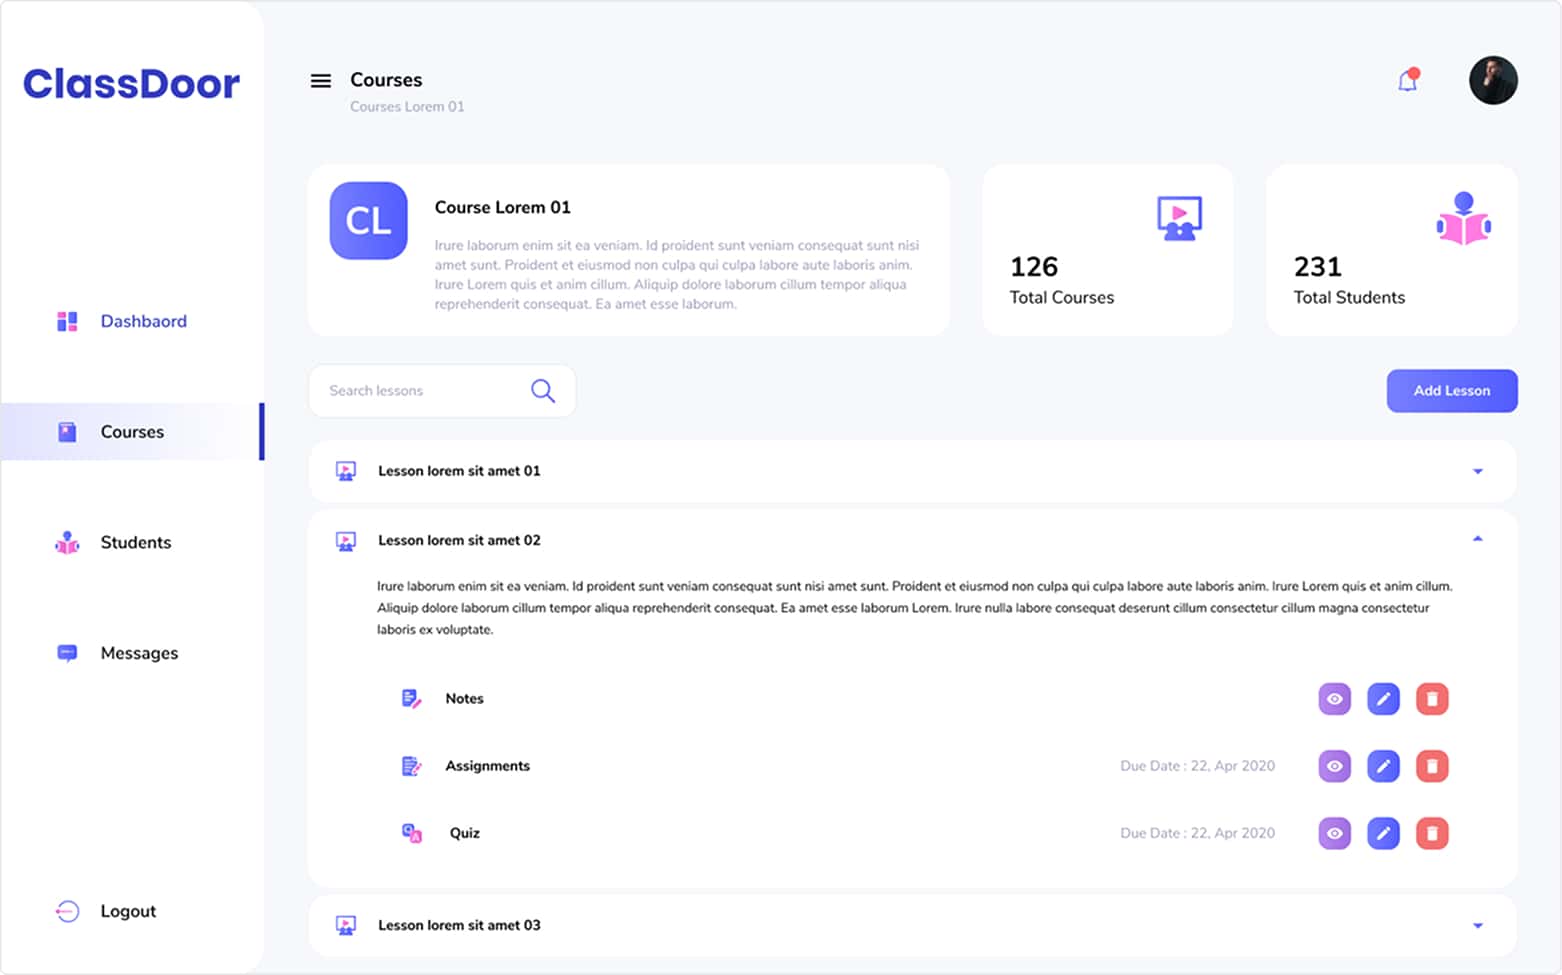Click the video lesson icon beside Lesson 01

pos(345,470)
